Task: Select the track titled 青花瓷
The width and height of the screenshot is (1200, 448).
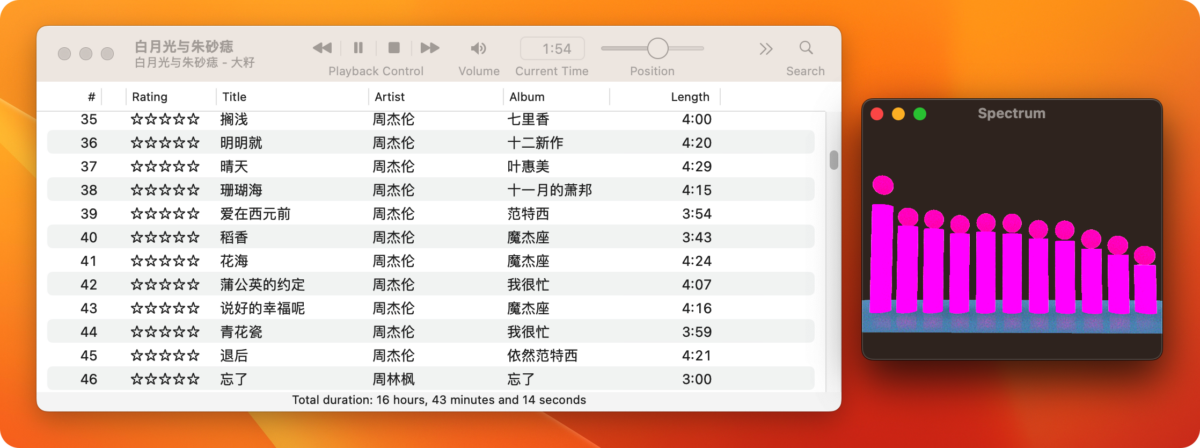Action: click(x=241, y=332)
